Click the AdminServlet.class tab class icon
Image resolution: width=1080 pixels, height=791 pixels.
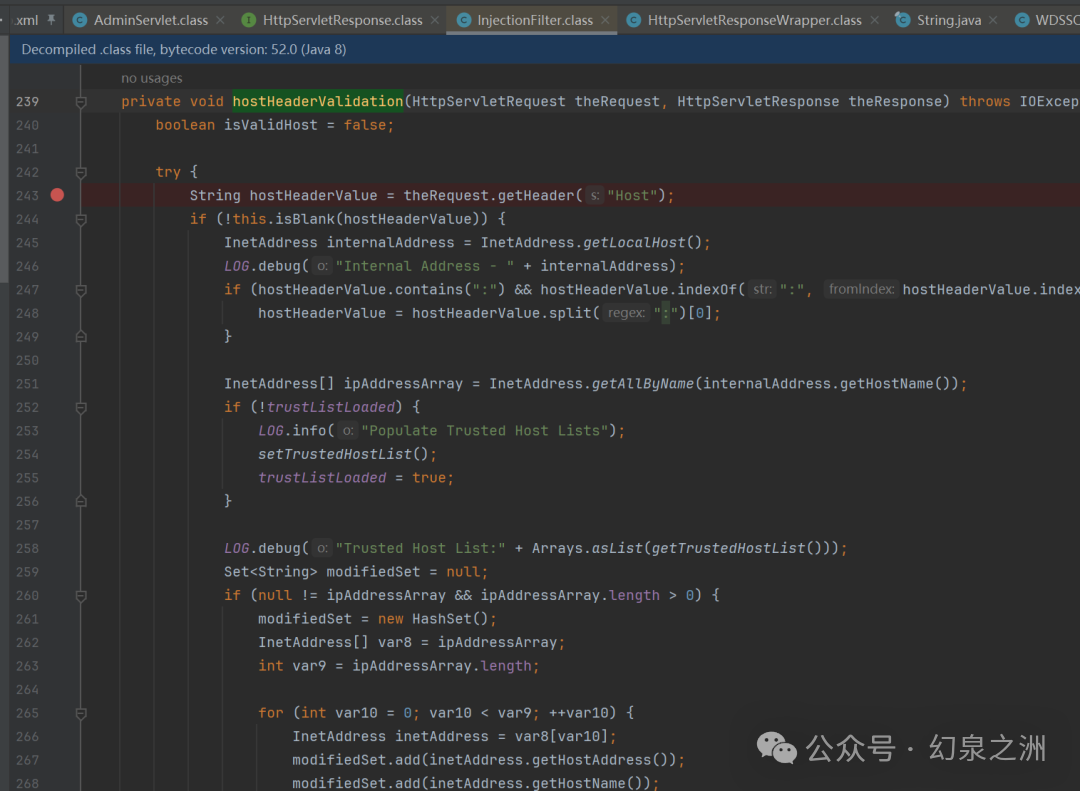tap(80, 20)
